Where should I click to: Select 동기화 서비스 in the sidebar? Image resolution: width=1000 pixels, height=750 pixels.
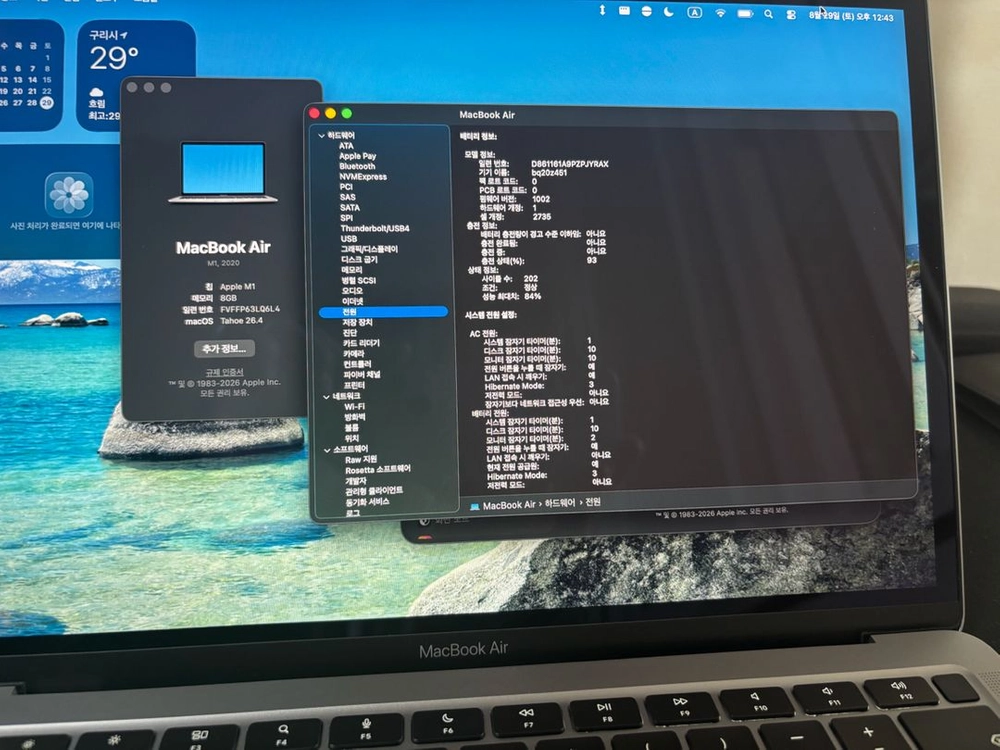[367, 501]
